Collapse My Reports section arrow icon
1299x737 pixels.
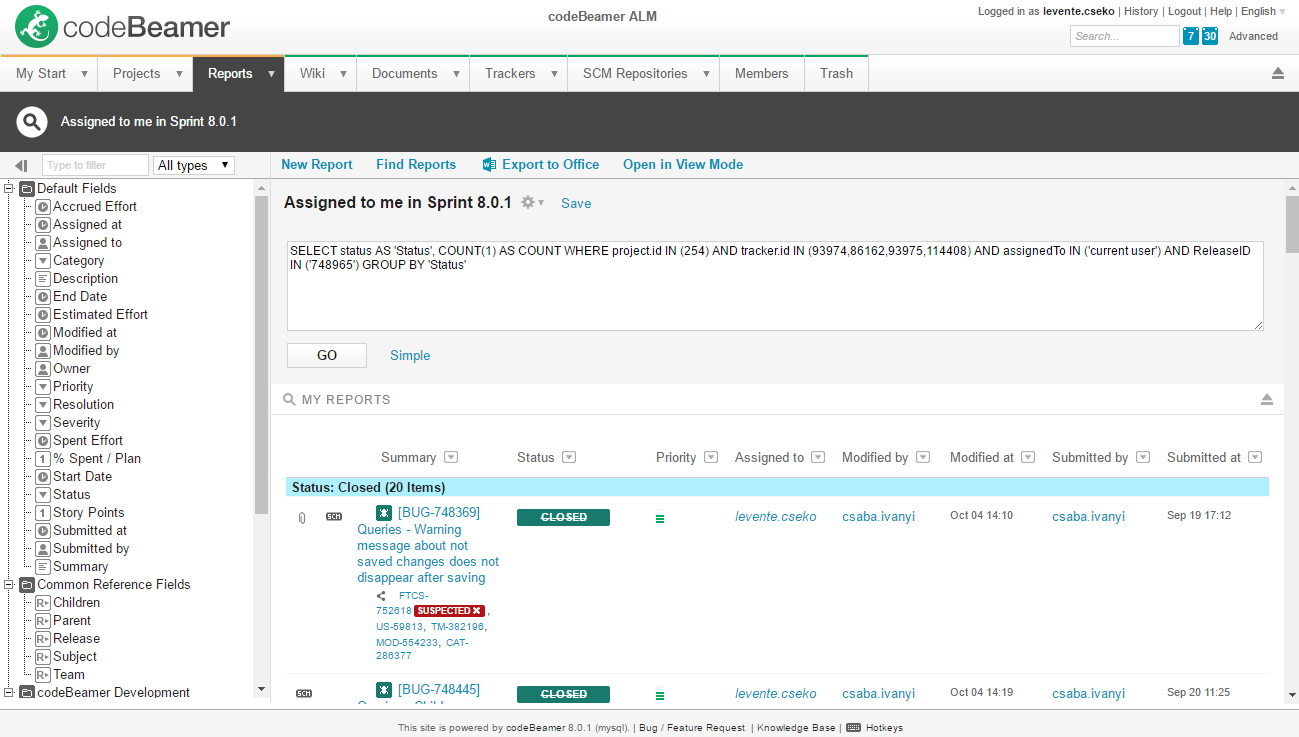[x=1267, y=400]
